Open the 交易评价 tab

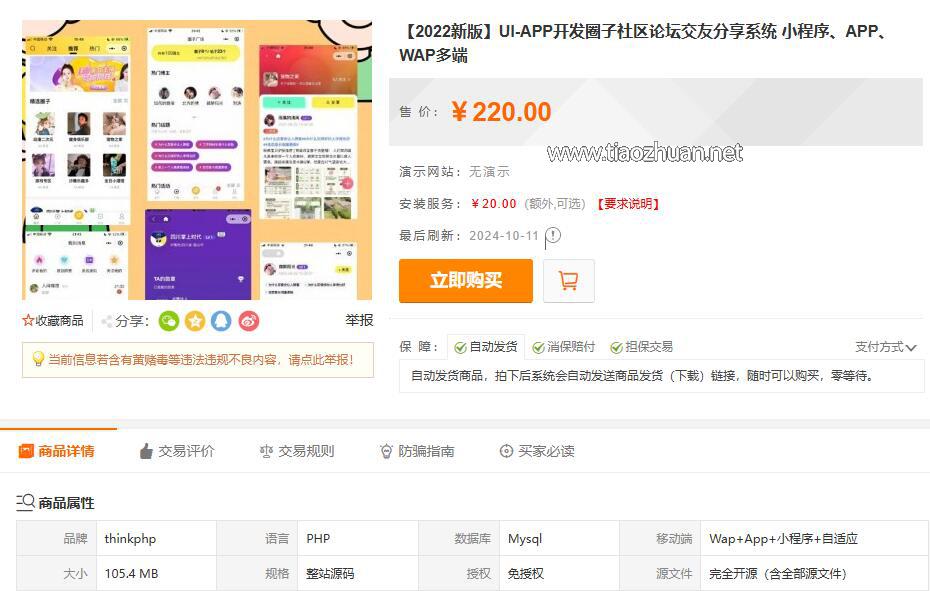click(x=177, y=451)
